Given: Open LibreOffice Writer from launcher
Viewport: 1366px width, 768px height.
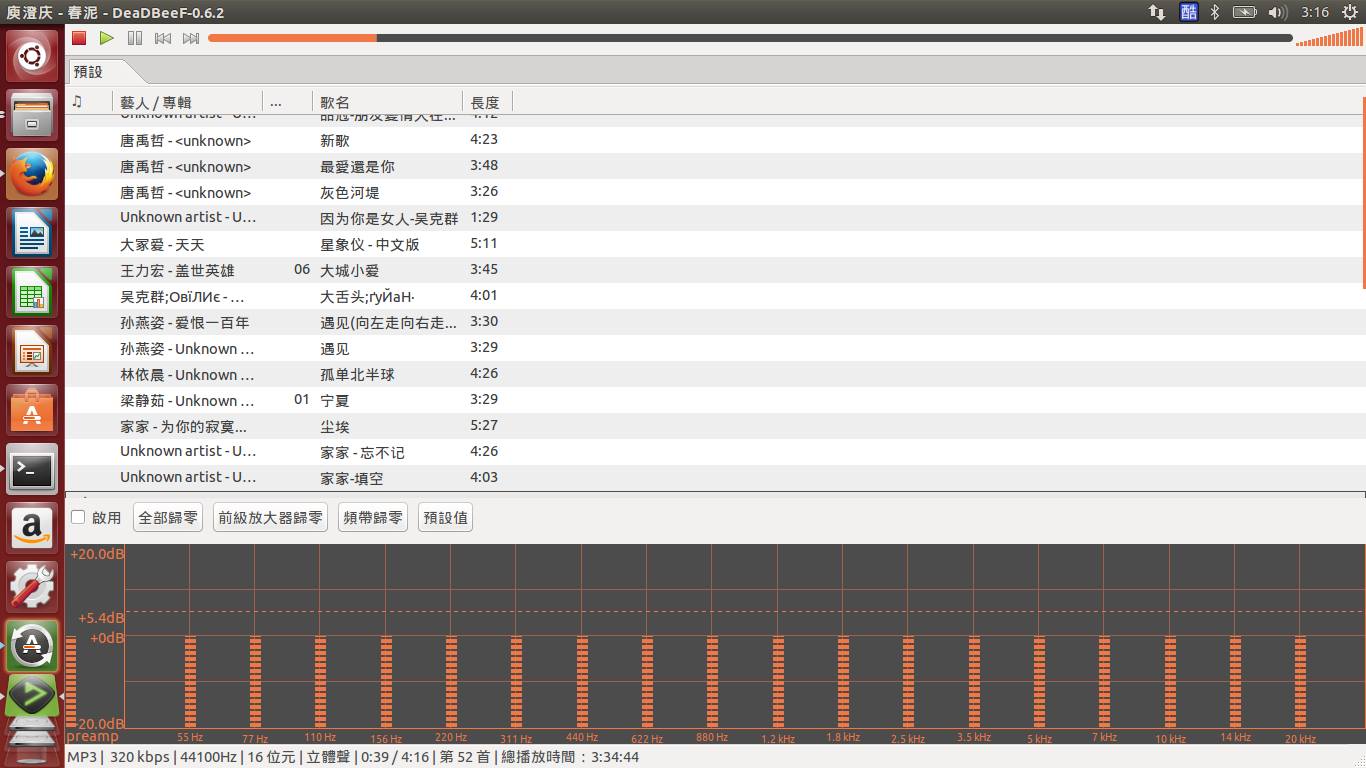Looking at the screenshot, I should [32, 233].
